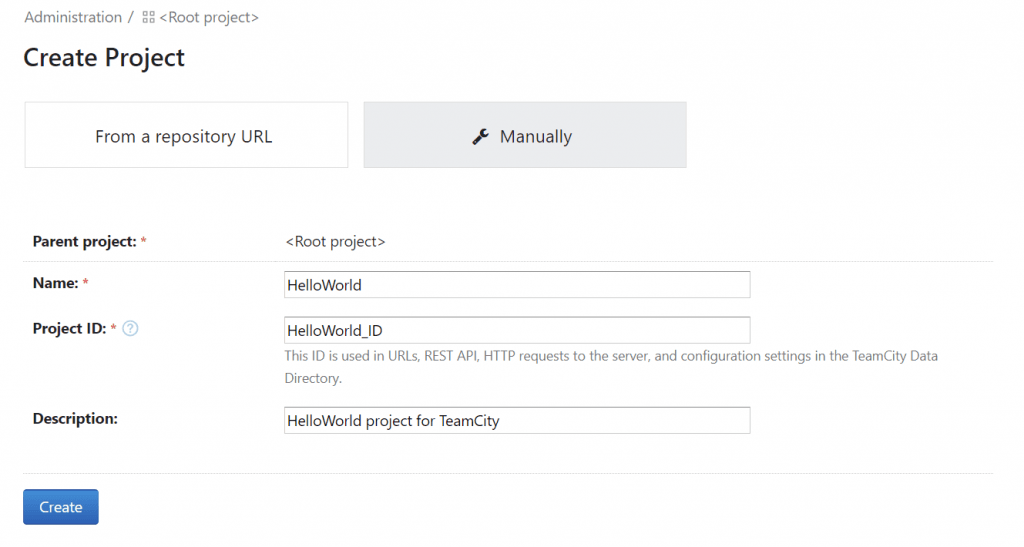The width and height of the screenshot is (1024, 547).
Task: Click into the Description text field
Action: click(x=516, y=421)
